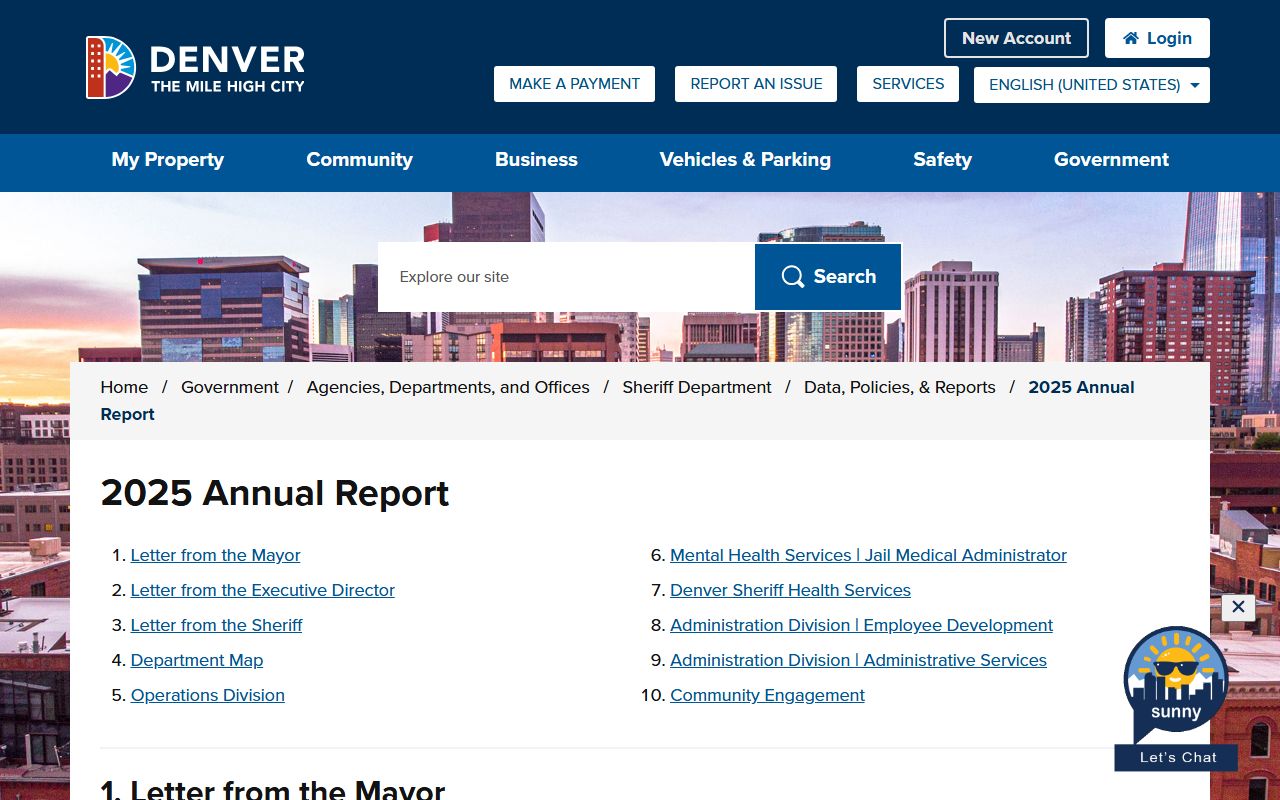The height and width of the screenshot is (800, 1280).
Task: Click the Denver Mile High City logo
Action: coord(195,68)
